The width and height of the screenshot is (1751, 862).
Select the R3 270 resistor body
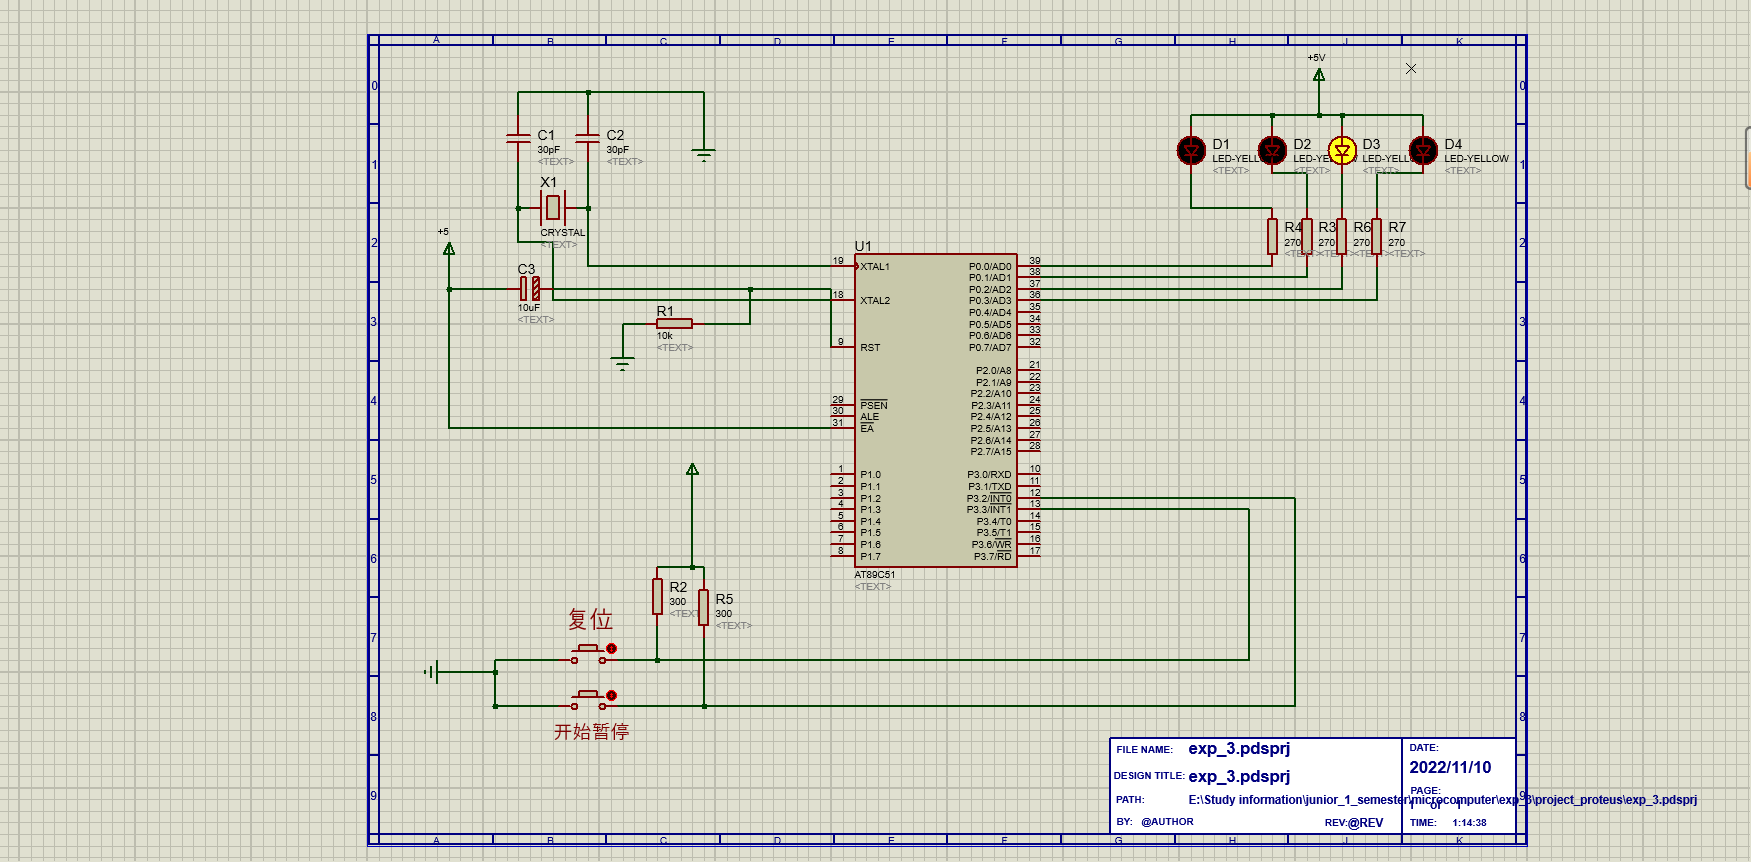(x=1307, y=237)
